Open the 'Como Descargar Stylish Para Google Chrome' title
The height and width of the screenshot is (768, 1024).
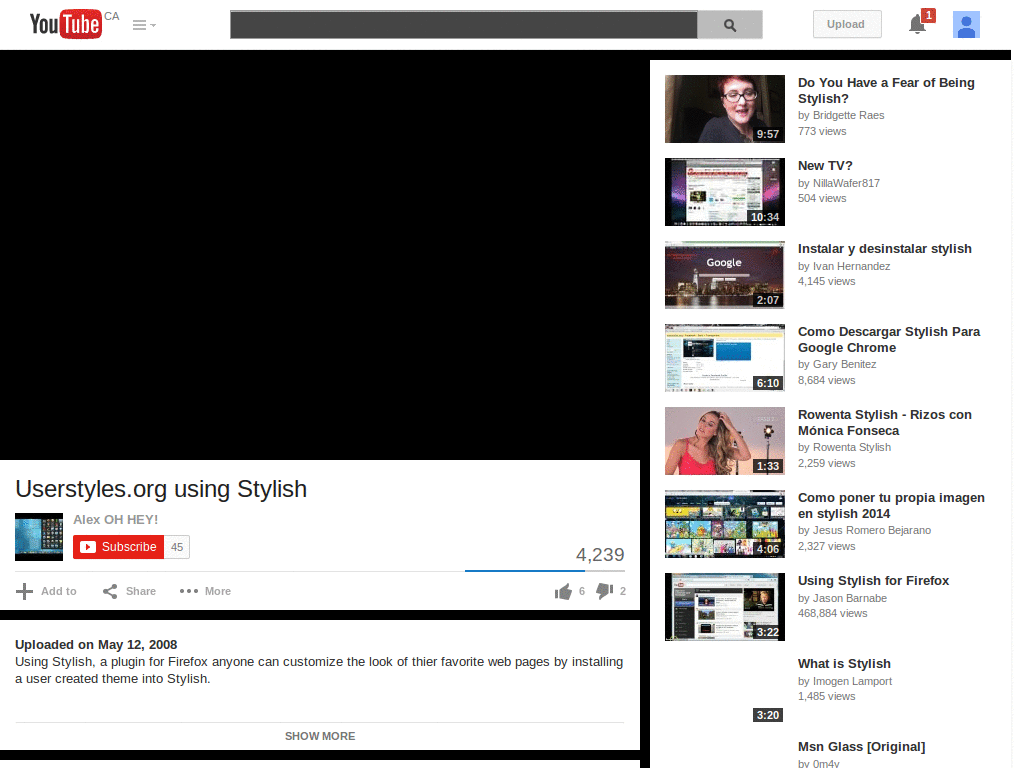coord(889,340)
